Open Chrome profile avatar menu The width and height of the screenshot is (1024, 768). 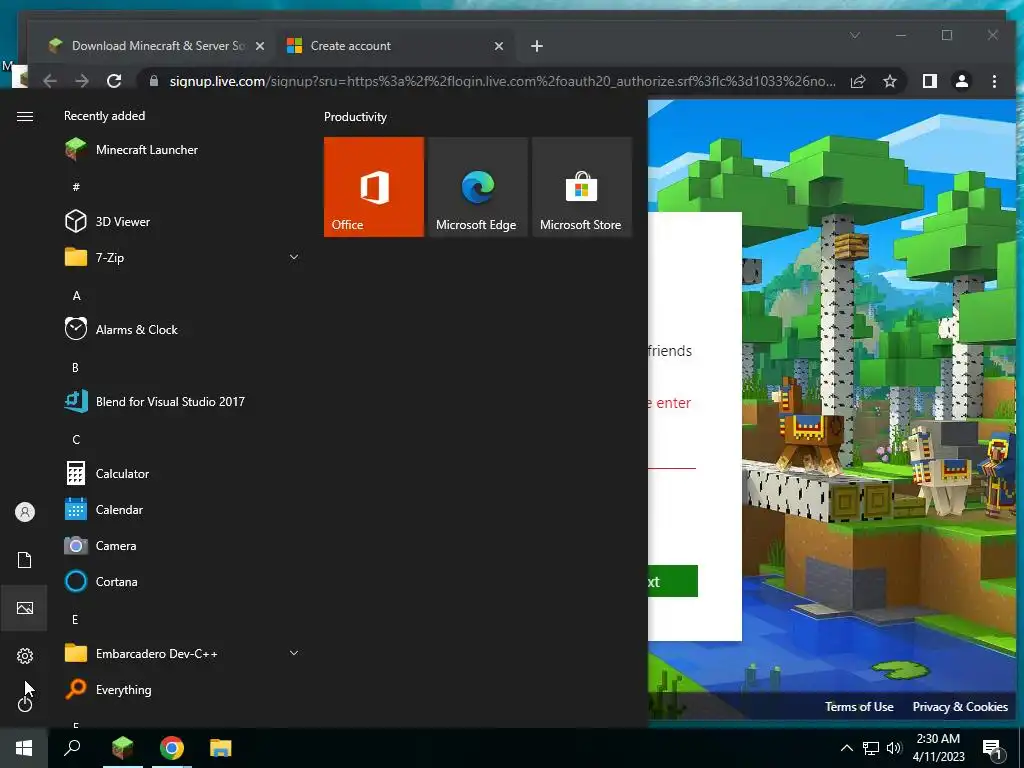click(962, 81)
